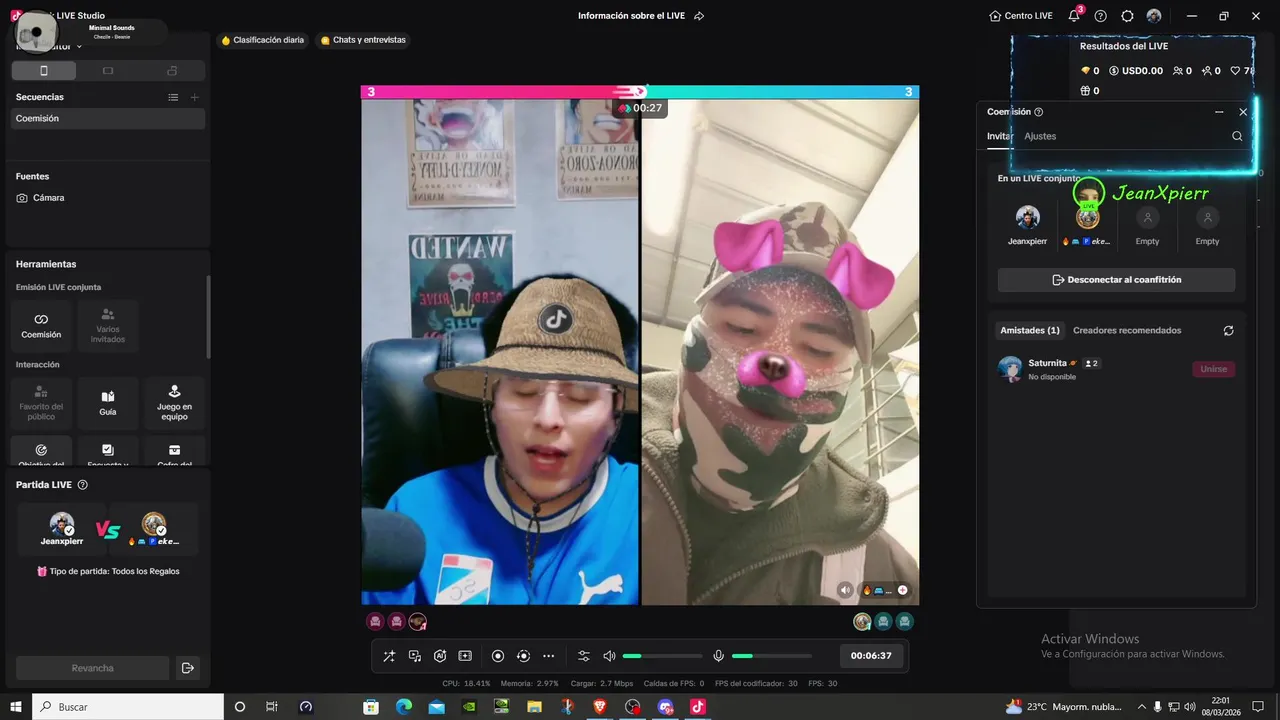1280x720 pixels.
Task: Open the Guía interaction tool
Action: [x=108, y=402]
